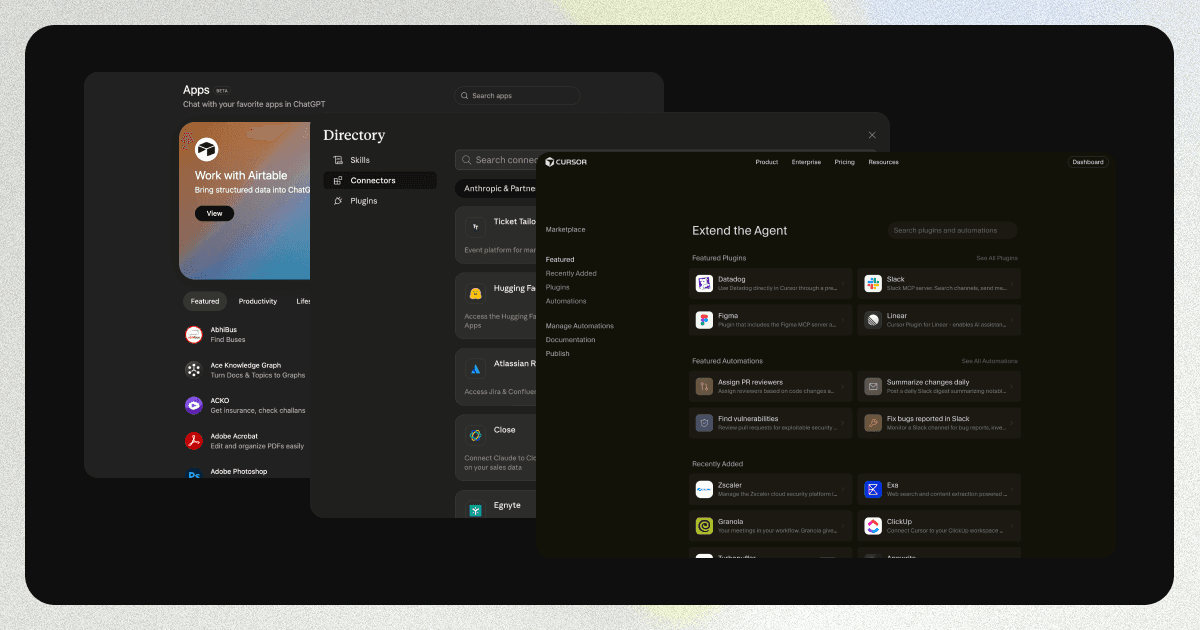This screenshot has height=630, width=1200.
Task: Open the Product menu in Cursor header
Action: pyautogui.click(x=767, y=162)
